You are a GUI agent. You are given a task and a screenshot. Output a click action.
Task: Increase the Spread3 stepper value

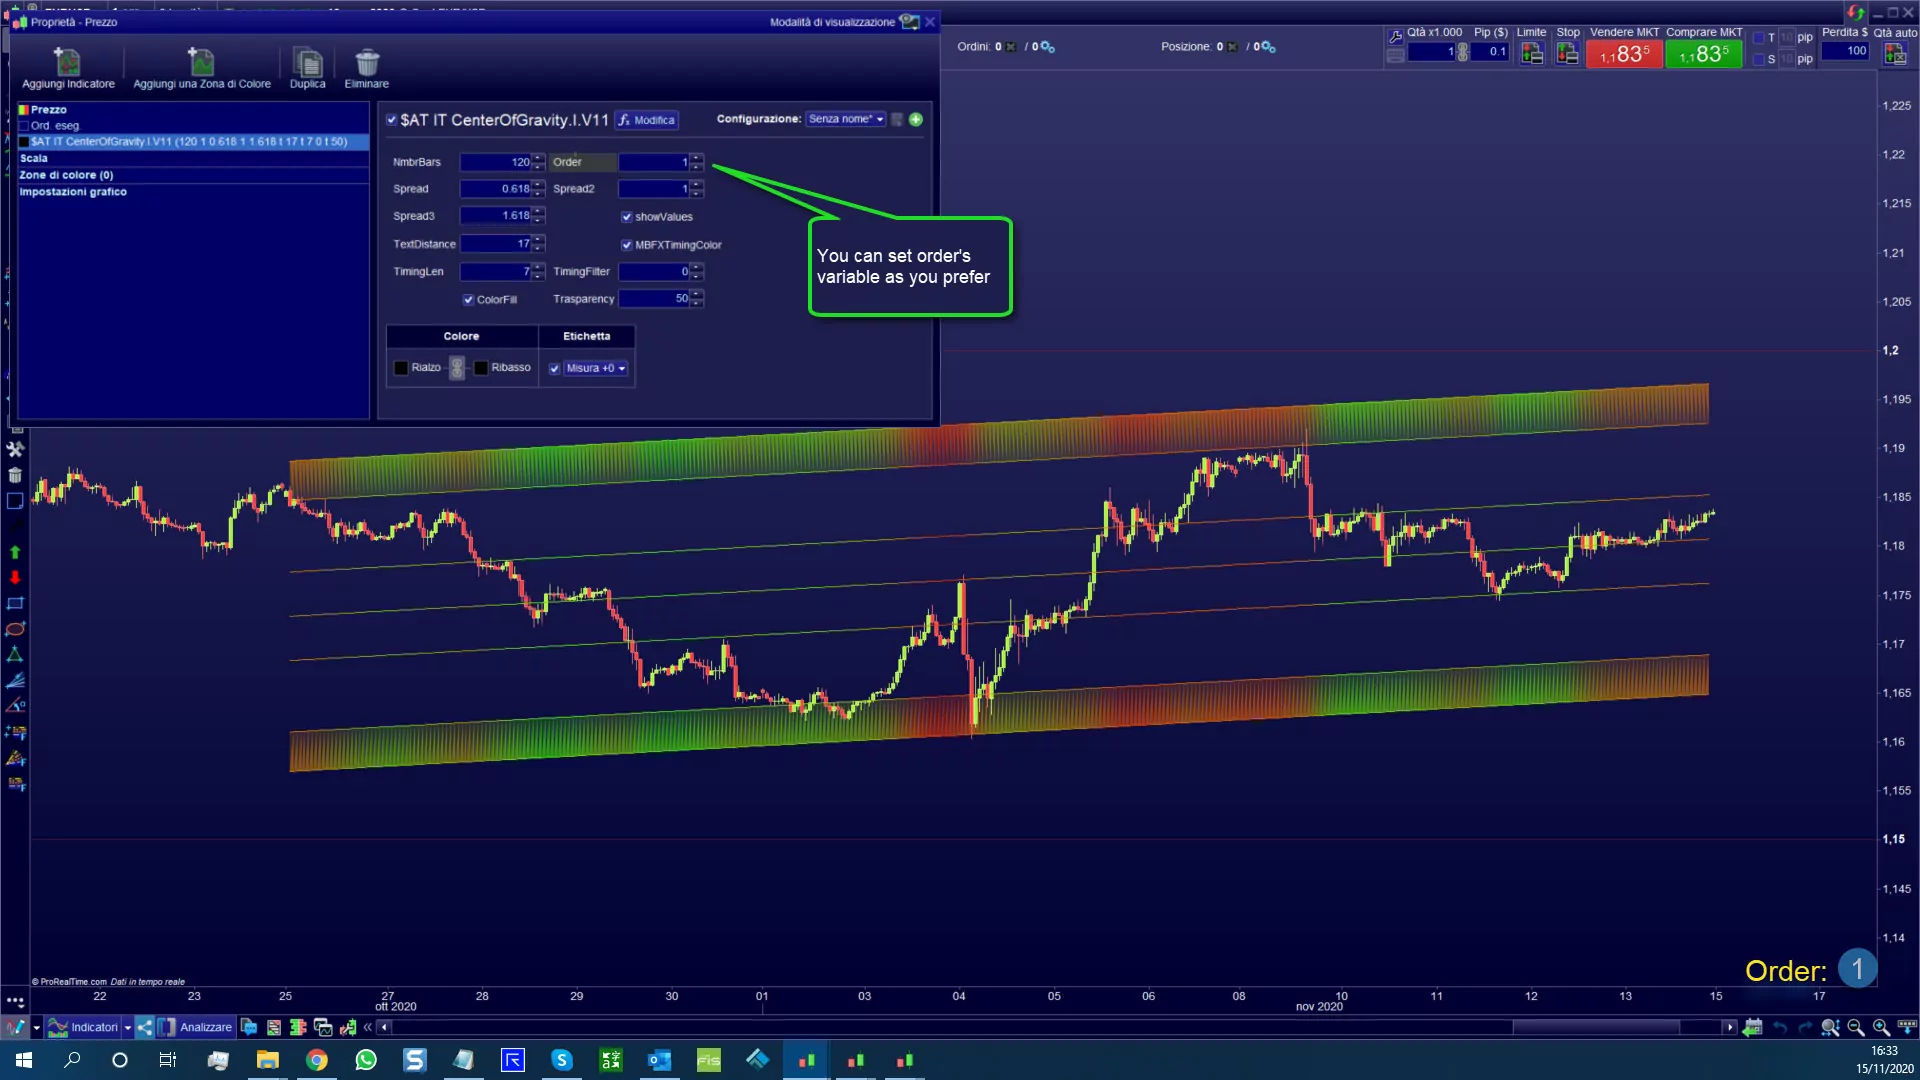[x=539, y=212]
